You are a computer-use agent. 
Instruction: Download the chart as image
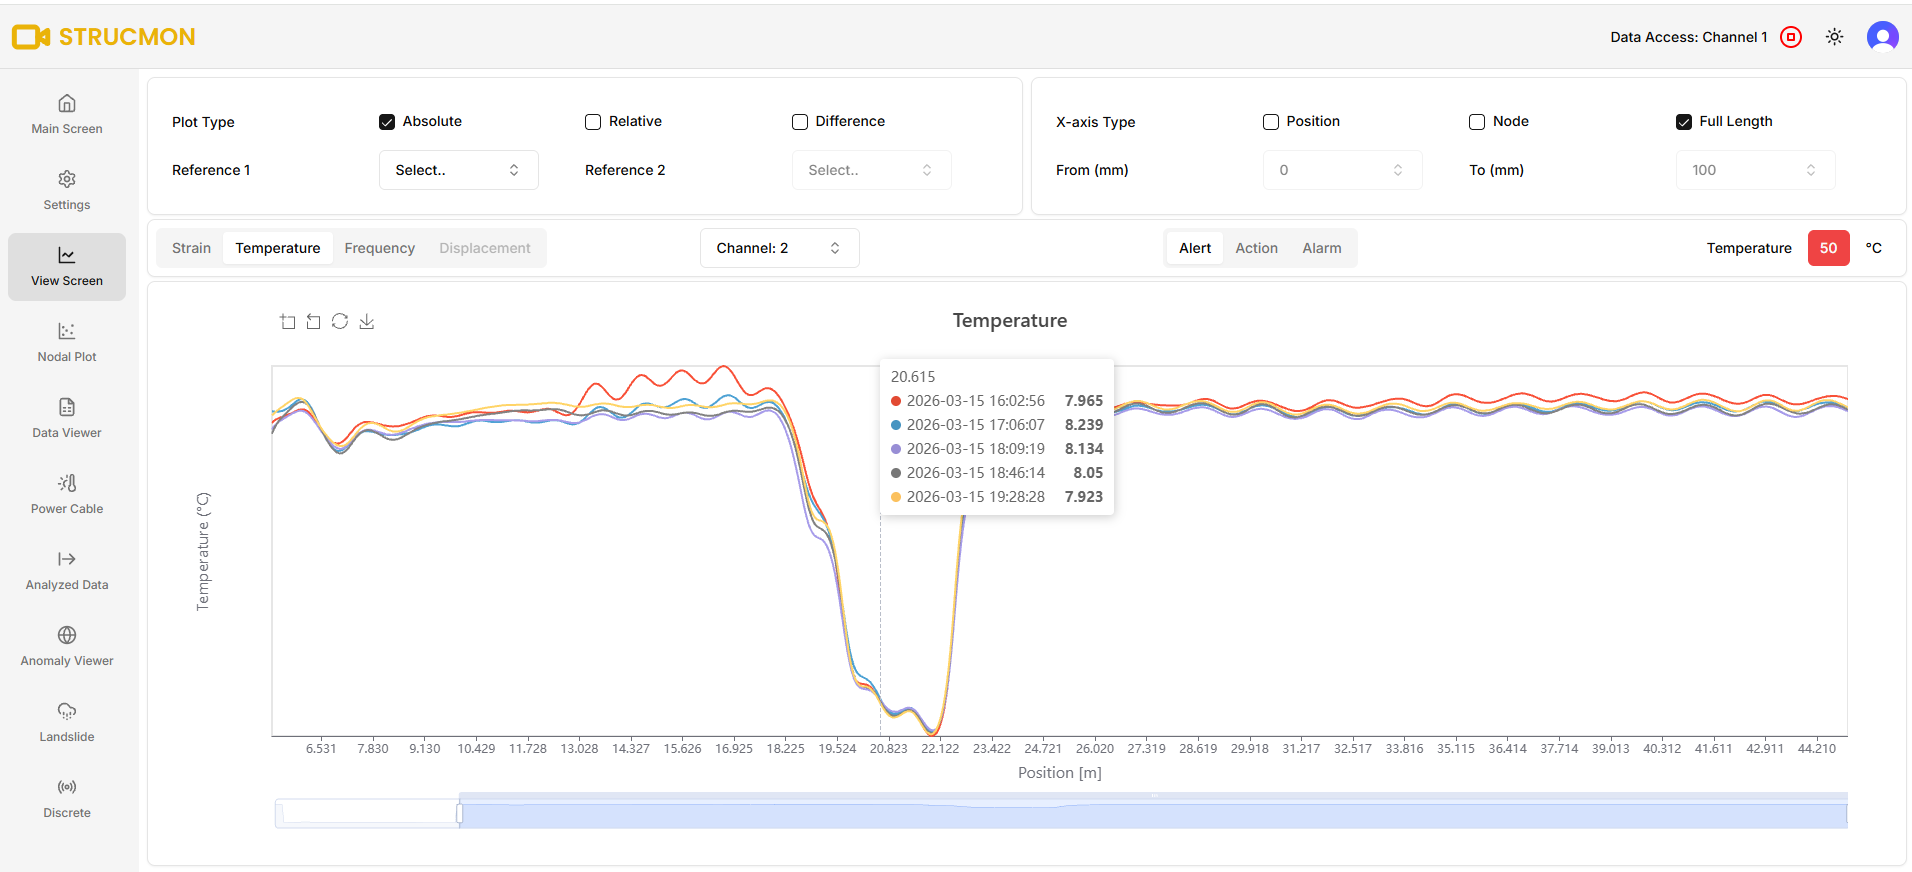point(367,321)
